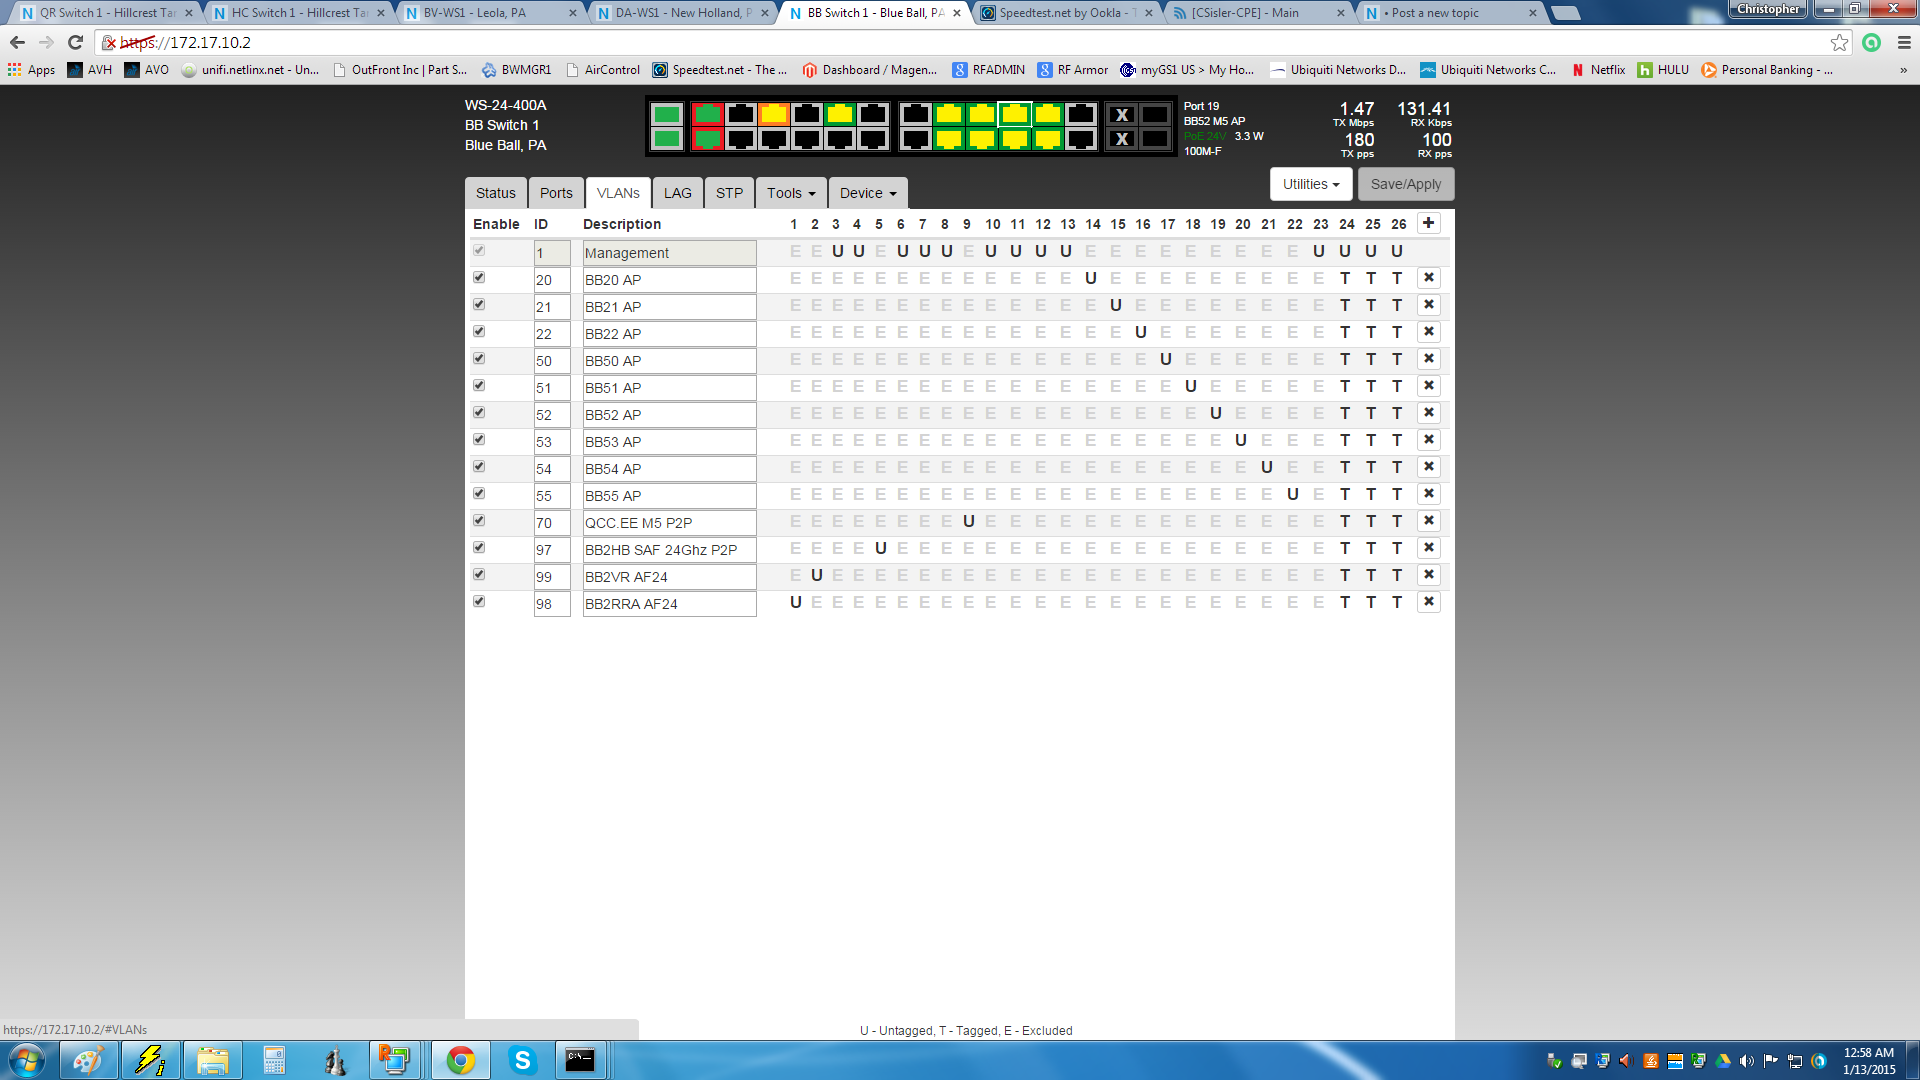Enable checkbox for BB2VR AF24 VLAN
Screen dimensions: 1920x1080
click(x=479, y=574)
